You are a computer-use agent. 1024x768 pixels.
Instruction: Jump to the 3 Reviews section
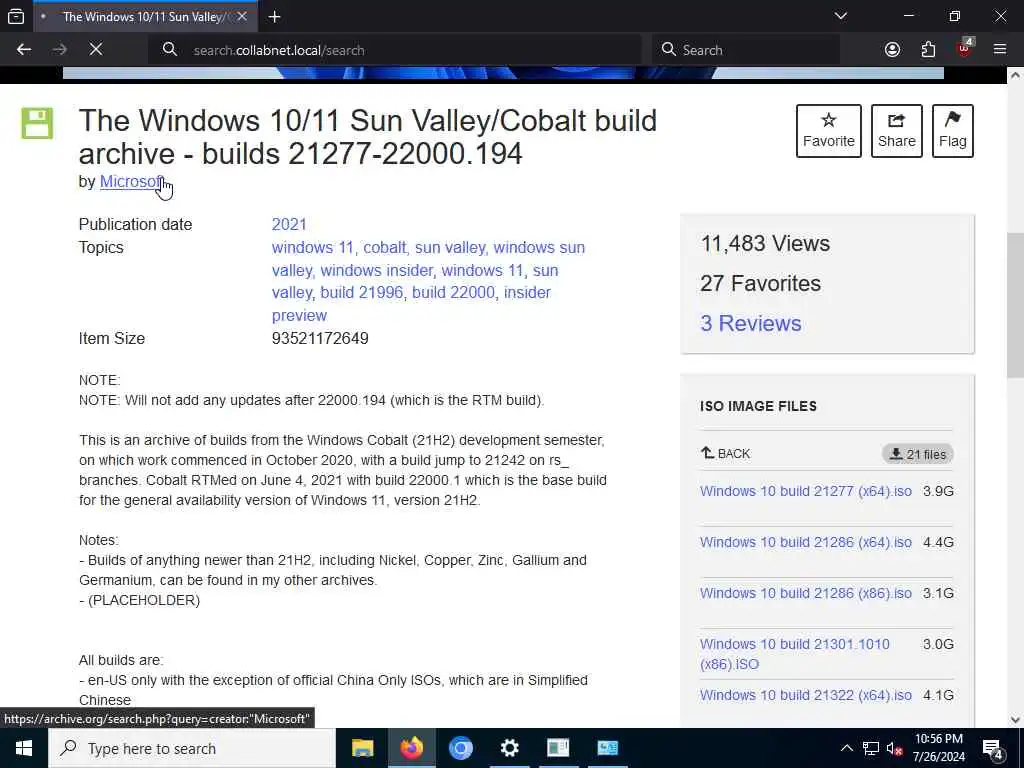pos(750,323)
